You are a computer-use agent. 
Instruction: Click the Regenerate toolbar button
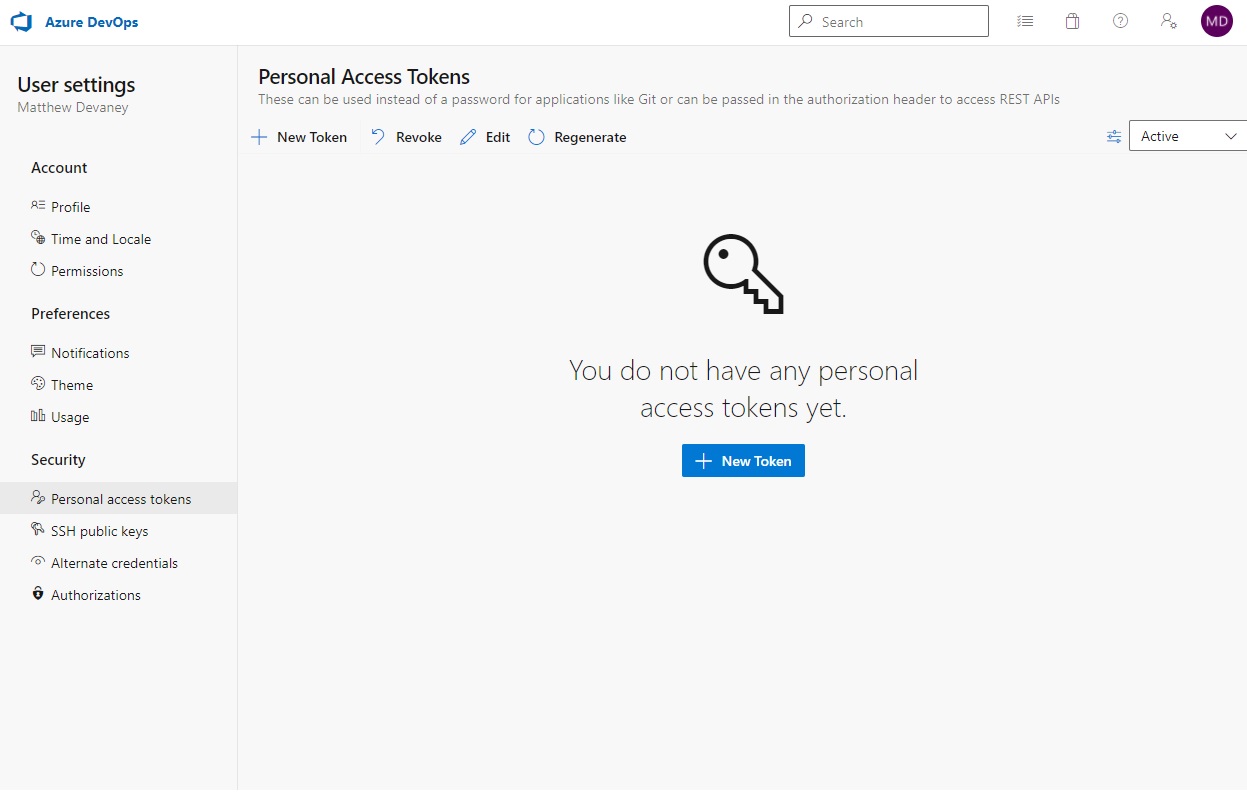(577, 137)
